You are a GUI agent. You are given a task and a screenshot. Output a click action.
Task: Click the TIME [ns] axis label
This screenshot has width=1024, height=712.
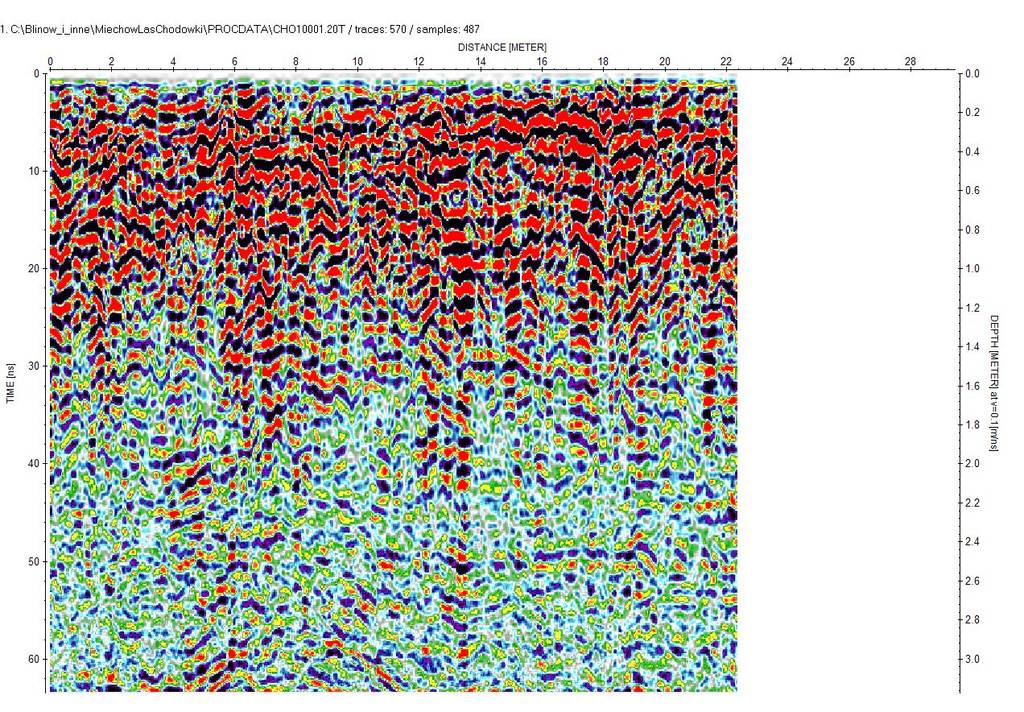point(11,382)
